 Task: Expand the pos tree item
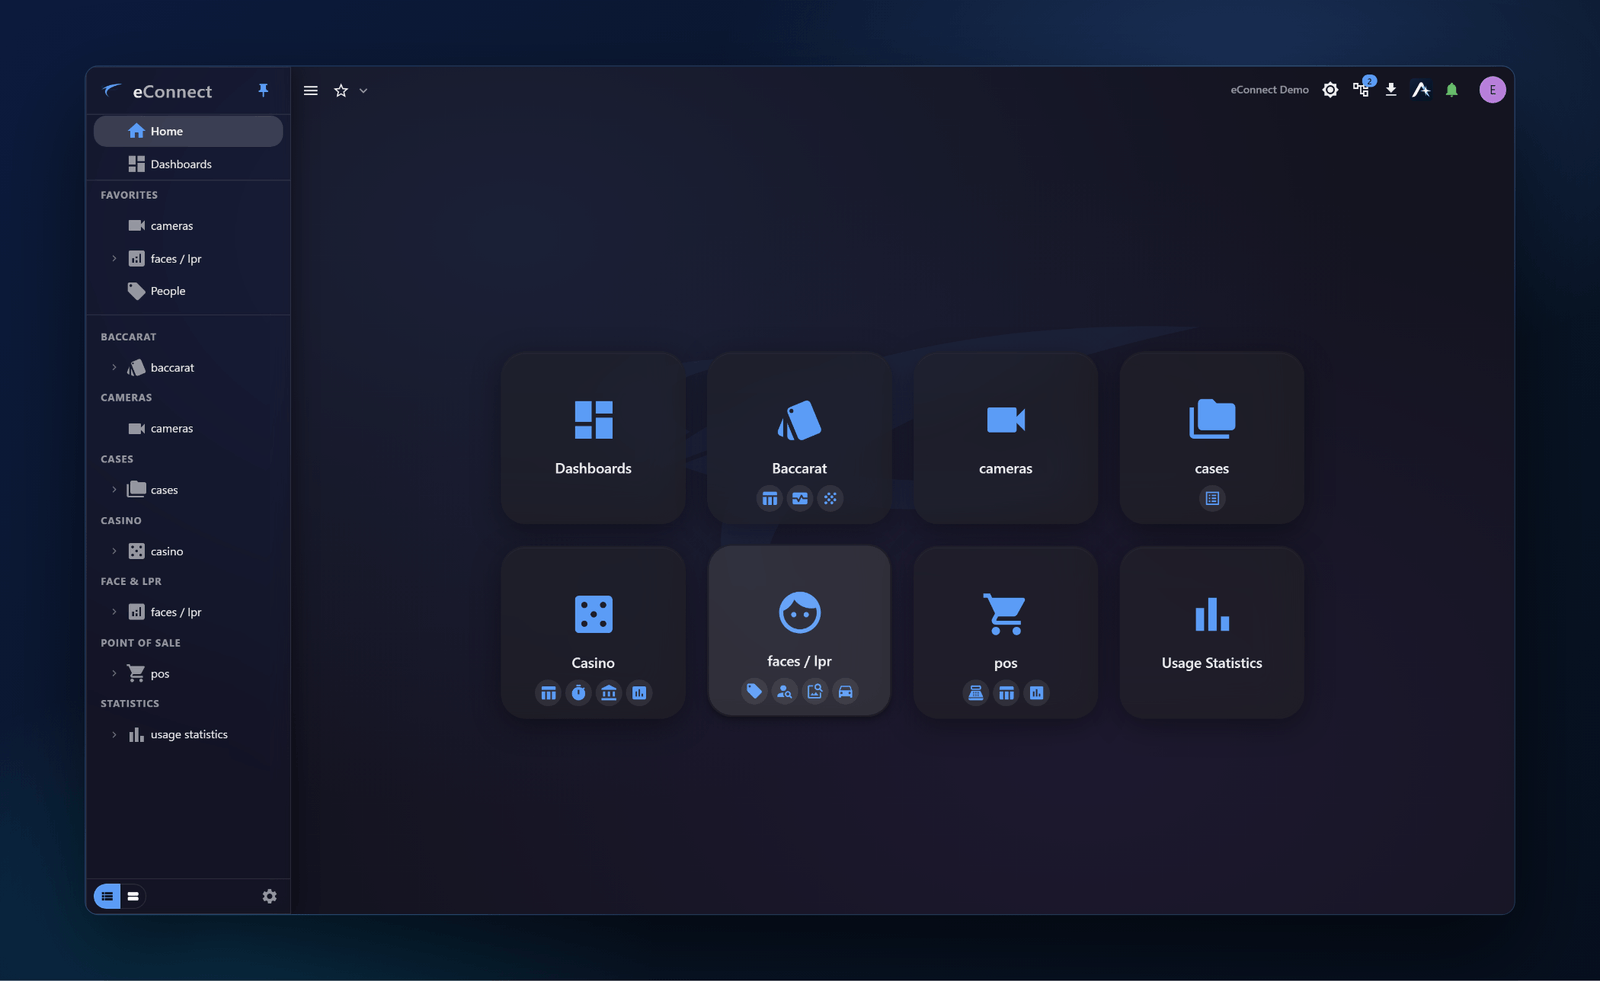(114, 674)
